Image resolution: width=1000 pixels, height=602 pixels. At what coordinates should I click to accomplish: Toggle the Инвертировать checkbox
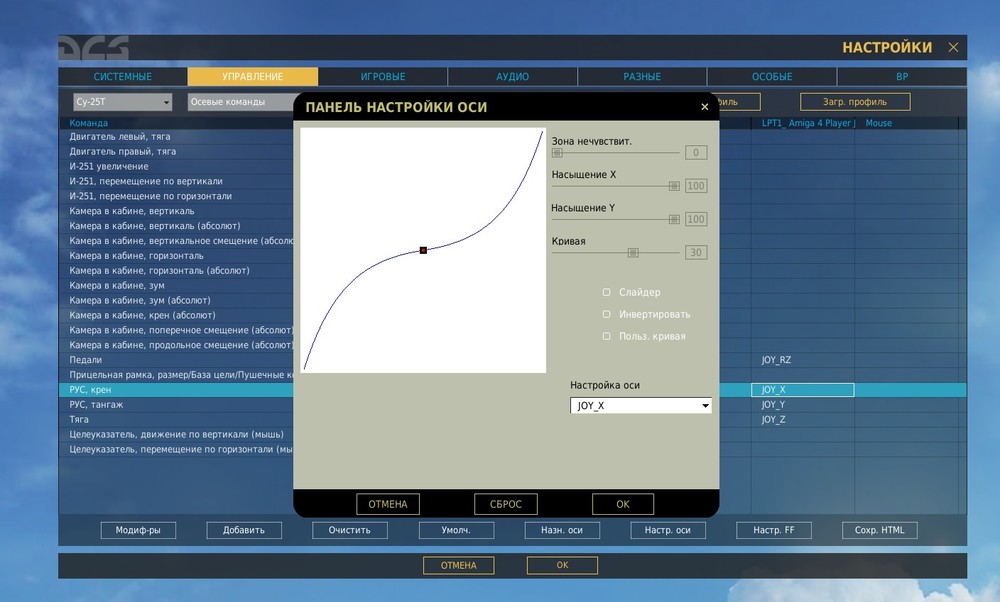pos(606,314)
